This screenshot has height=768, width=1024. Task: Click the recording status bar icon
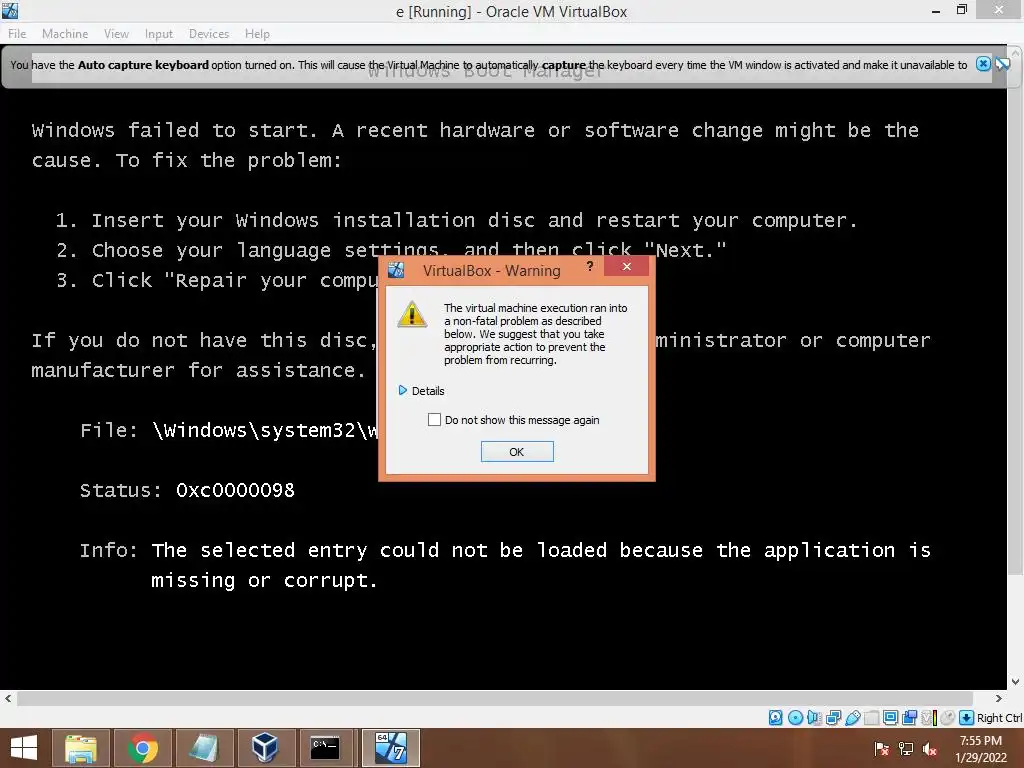click(x=909, y=718)
